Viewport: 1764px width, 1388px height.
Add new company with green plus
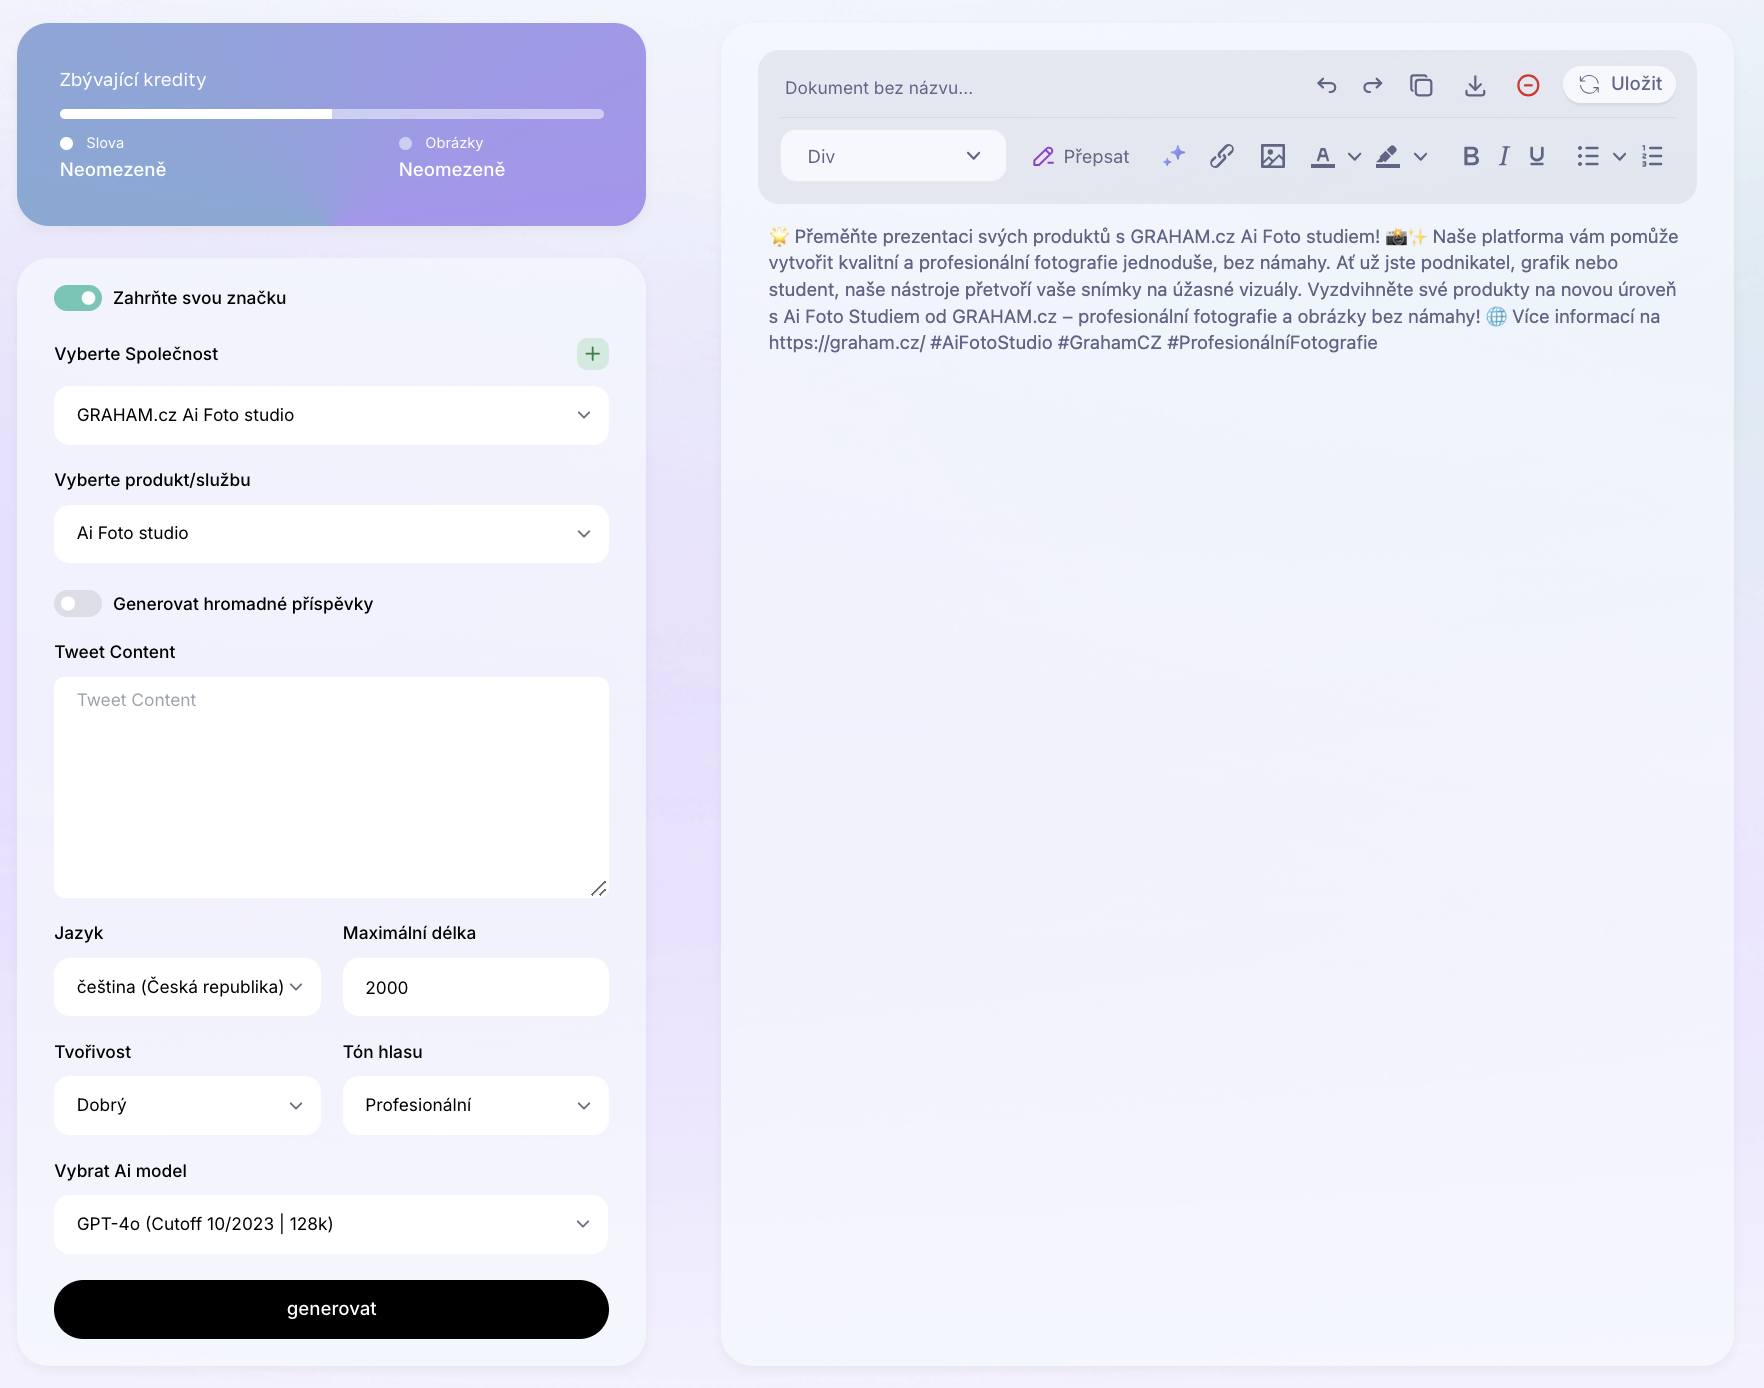[593, 354]
